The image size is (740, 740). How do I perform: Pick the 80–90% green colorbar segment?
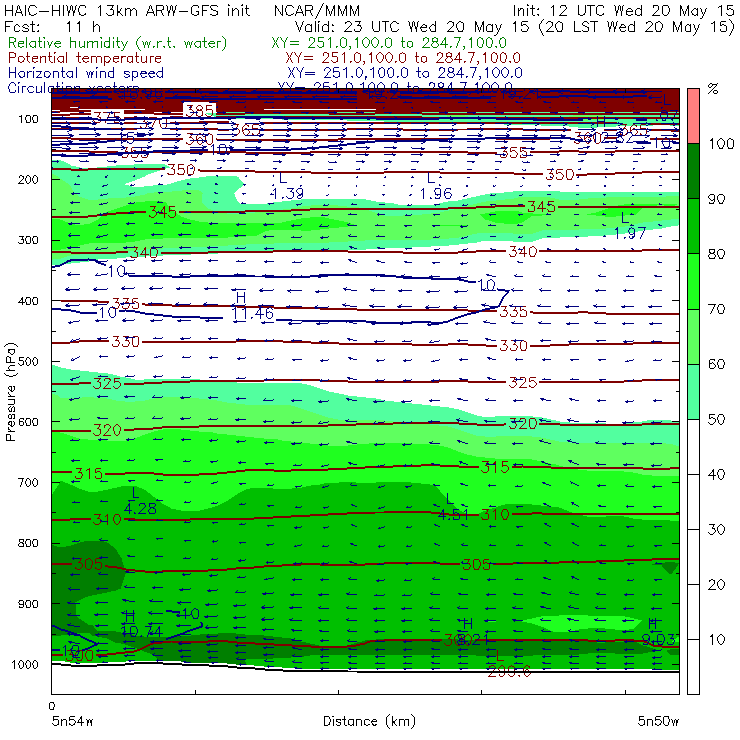(x=693, y=226)
